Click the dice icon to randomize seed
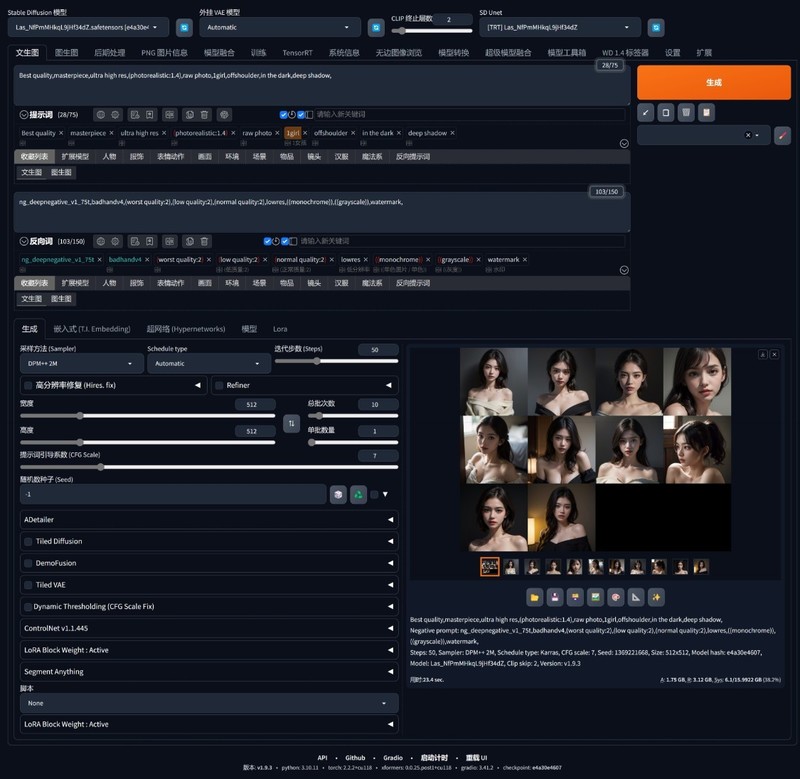 (339, 494)
